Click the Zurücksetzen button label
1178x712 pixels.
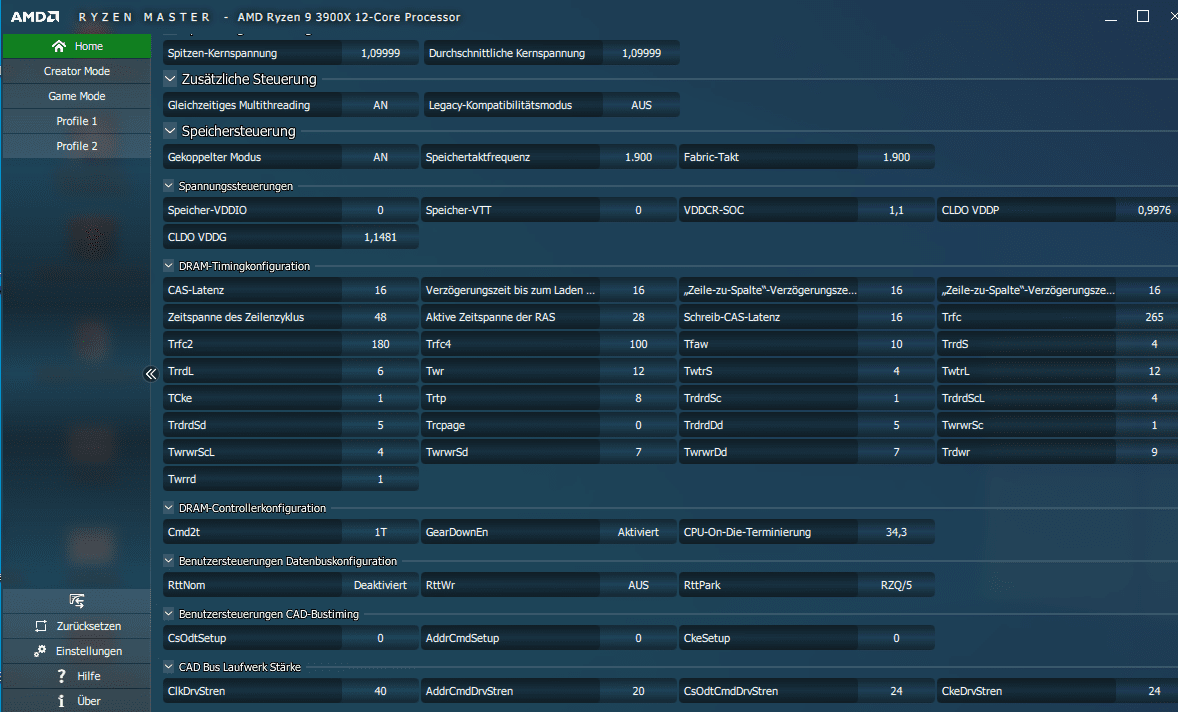point(89,626)
